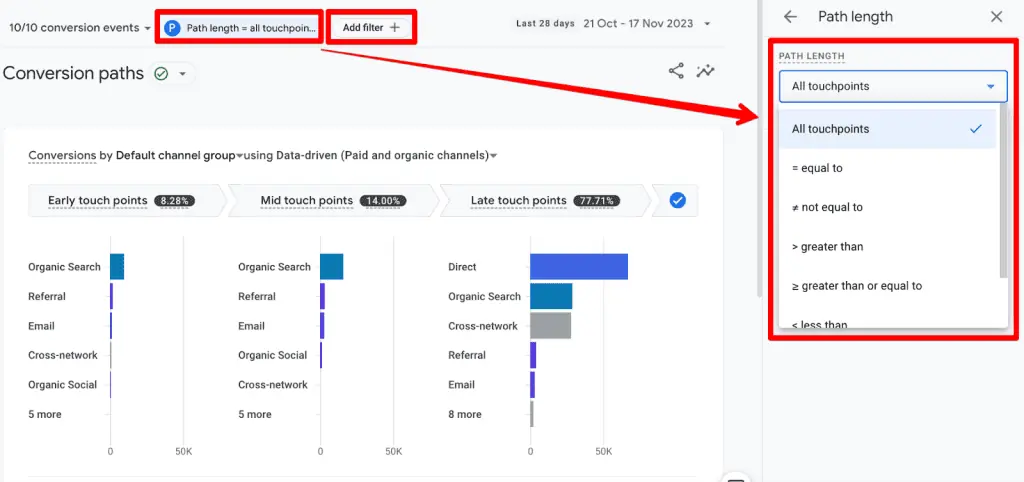1024x482 pixels.
Task: Click the plus icon on Add filter
Action: tap(395, 27)
